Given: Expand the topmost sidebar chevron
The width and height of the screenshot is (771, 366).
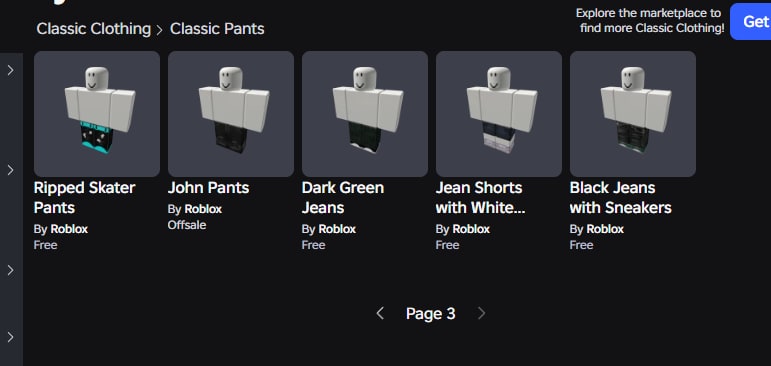Looking at the screenshot, I should [10, 70].
